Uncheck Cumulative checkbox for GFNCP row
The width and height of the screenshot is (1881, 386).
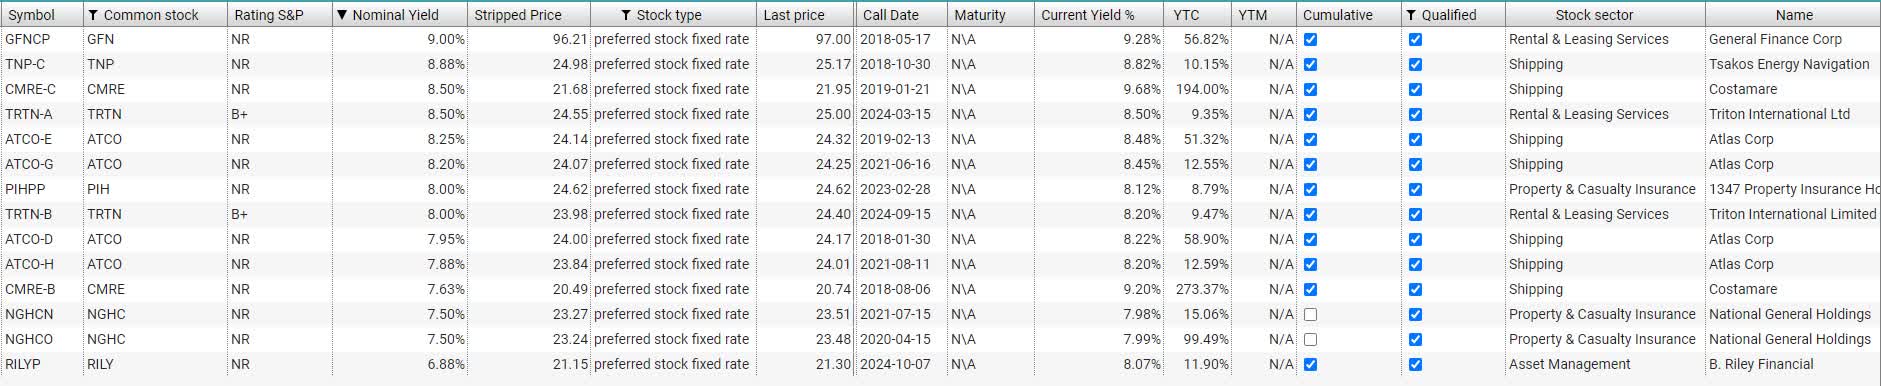1311,39
